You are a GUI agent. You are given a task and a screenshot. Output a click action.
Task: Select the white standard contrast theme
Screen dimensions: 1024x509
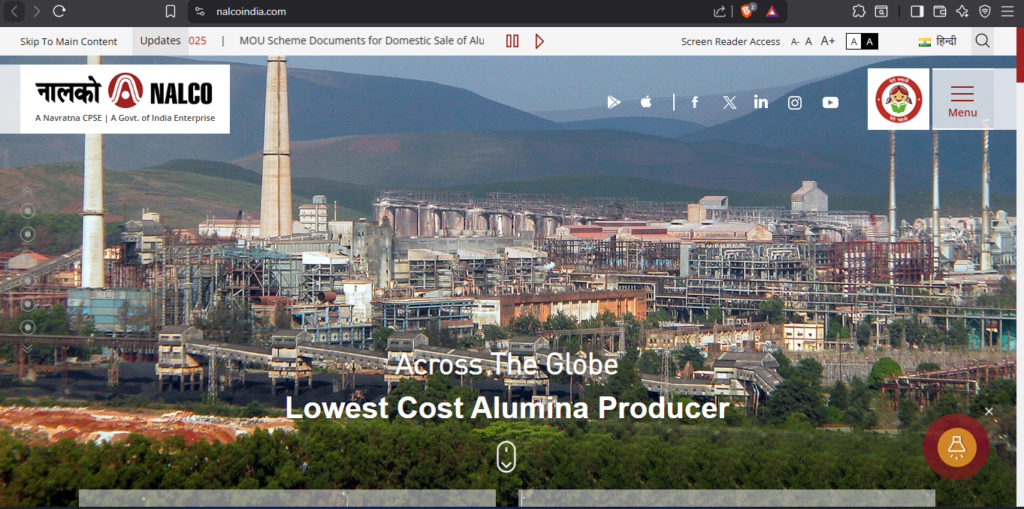point(854,41)
